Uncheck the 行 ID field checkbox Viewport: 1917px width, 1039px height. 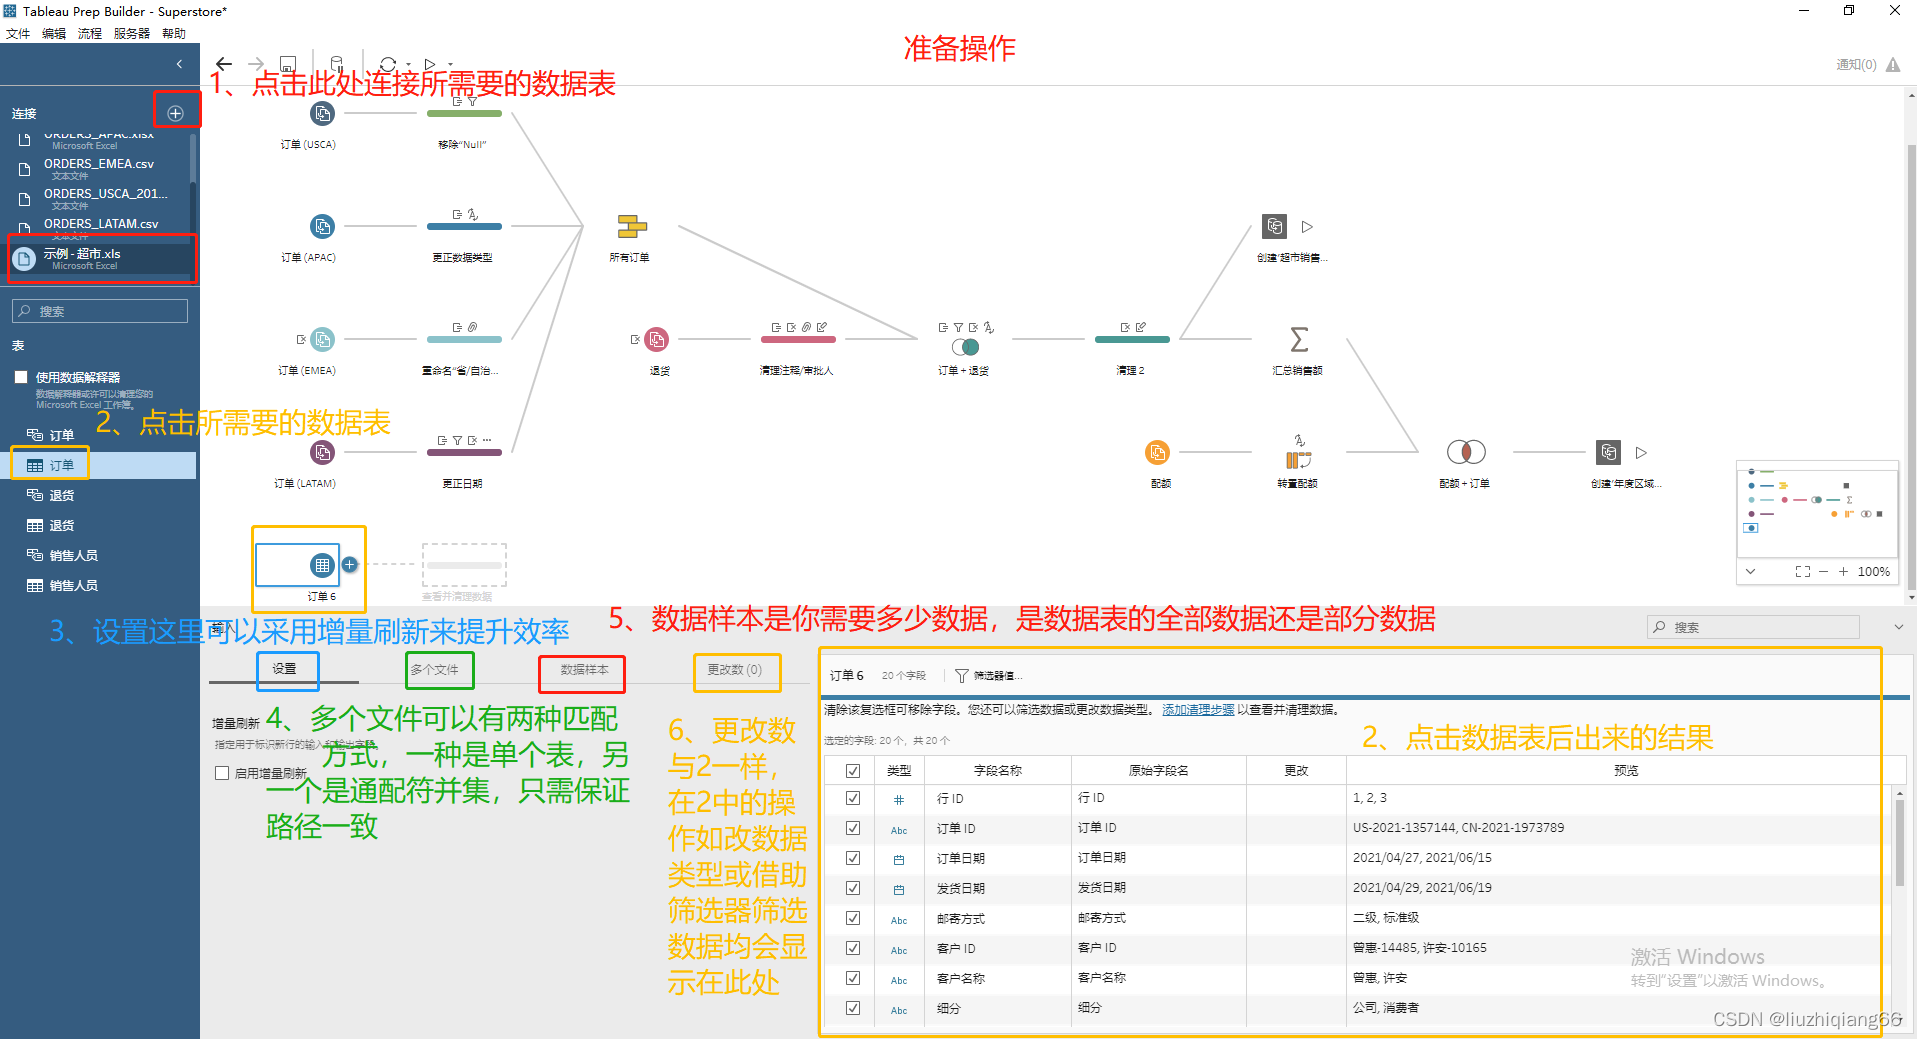tap(853, 798)
